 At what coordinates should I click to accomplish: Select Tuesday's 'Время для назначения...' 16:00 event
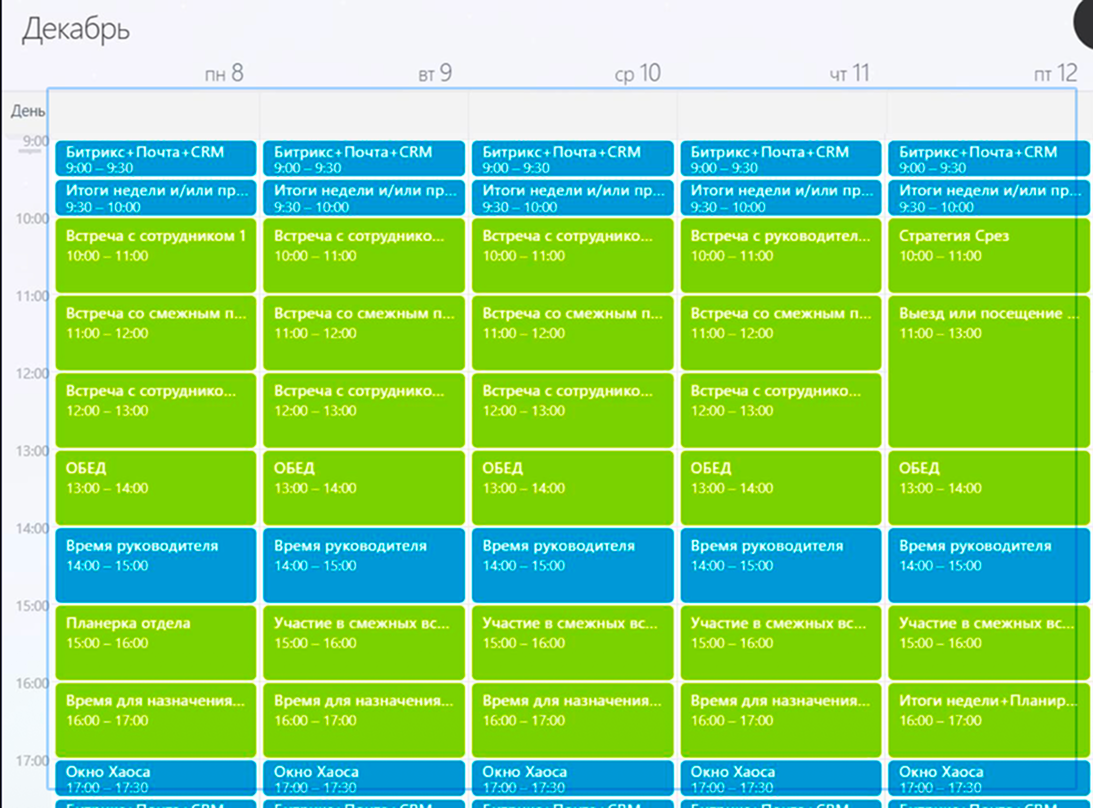pyautogui.click(x=364, y=719)
